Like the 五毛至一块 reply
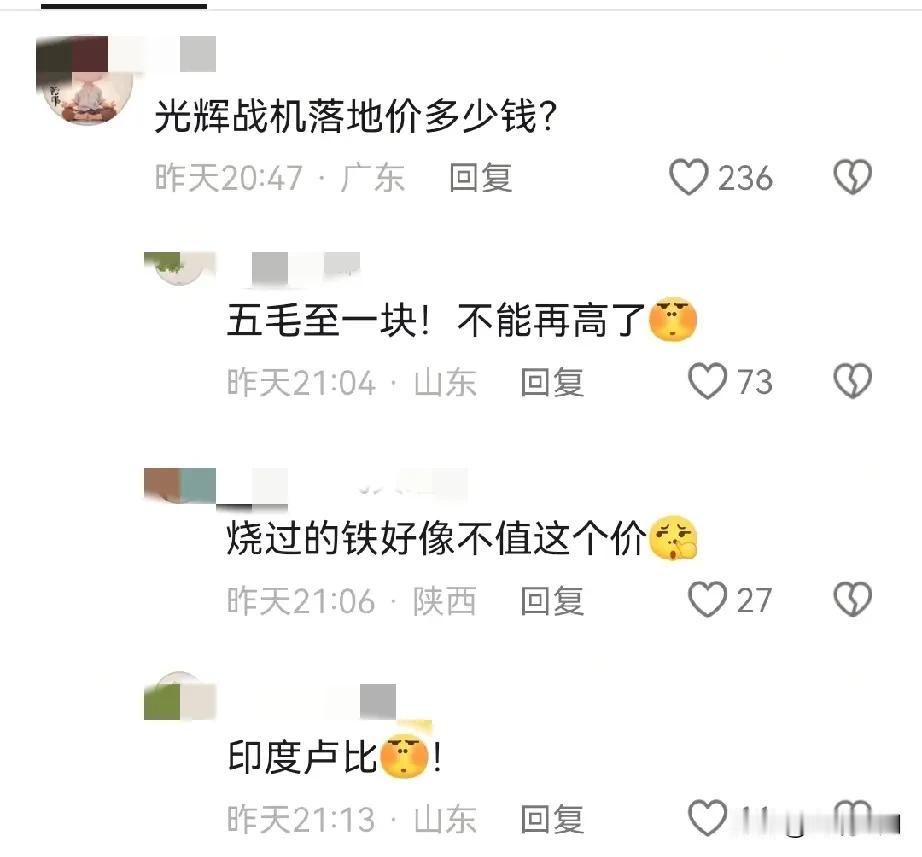The width and height of the screenshot is (922, 857). point(707,381)
